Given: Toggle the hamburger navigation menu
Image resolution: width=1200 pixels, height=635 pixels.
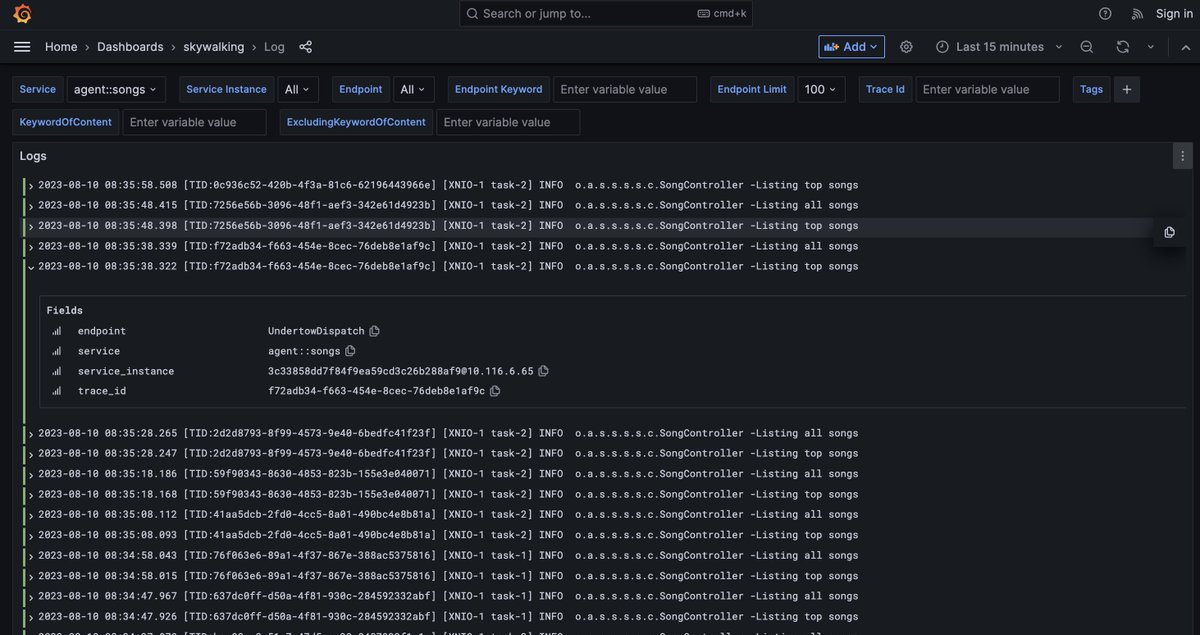Looking at the screenshot, I should [22, 47].
